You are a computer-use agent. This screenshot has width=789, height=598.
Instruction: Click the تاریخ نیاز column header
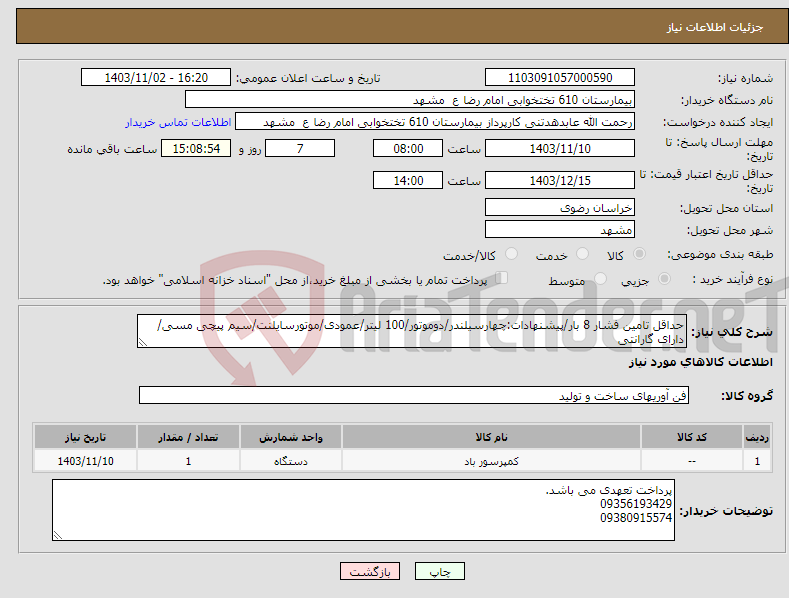click(x=86, y=437)
